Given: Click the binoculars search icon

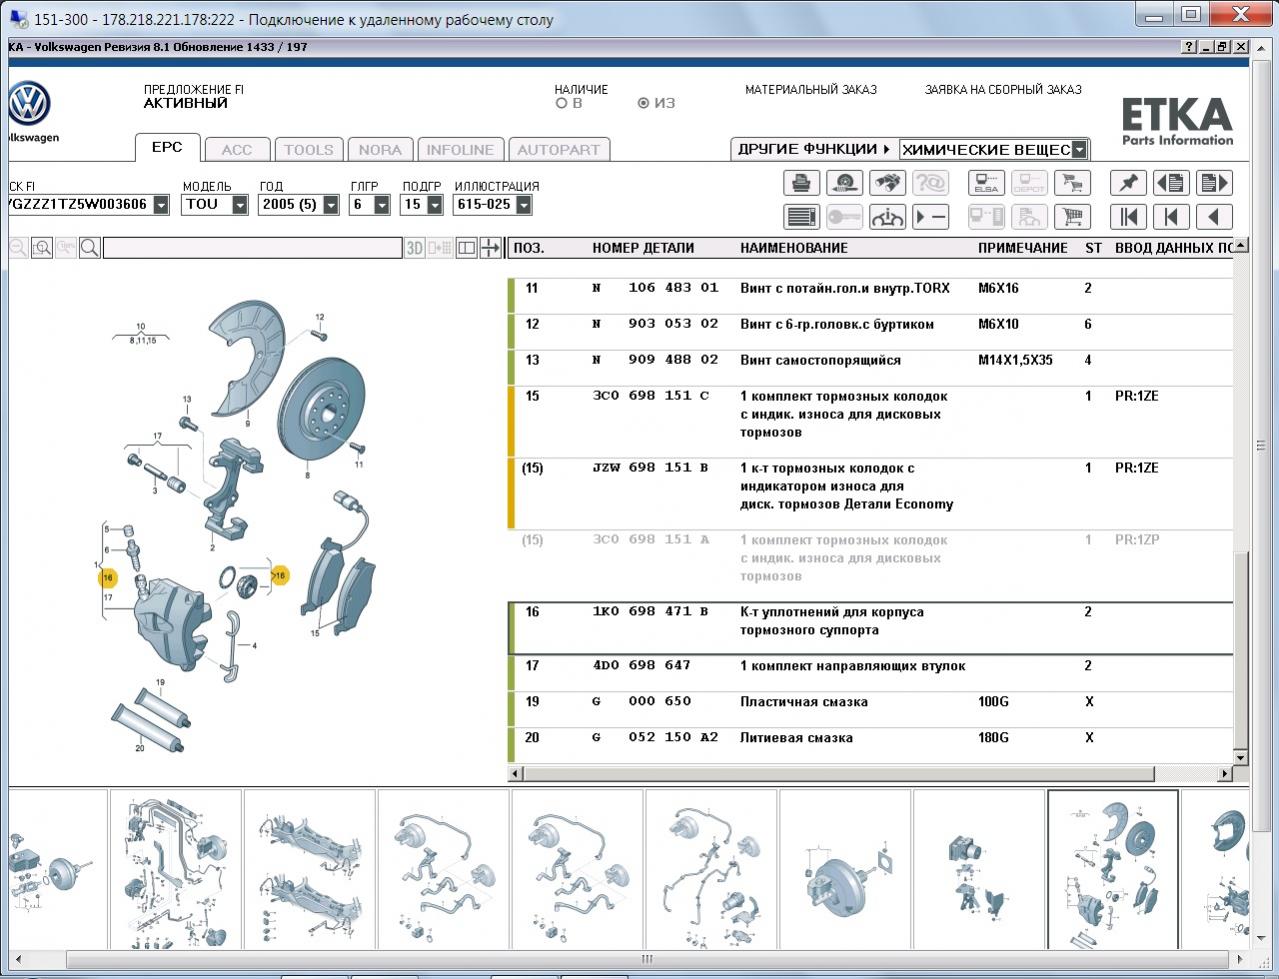Looking at the screenshot, I should coord(888,183).
